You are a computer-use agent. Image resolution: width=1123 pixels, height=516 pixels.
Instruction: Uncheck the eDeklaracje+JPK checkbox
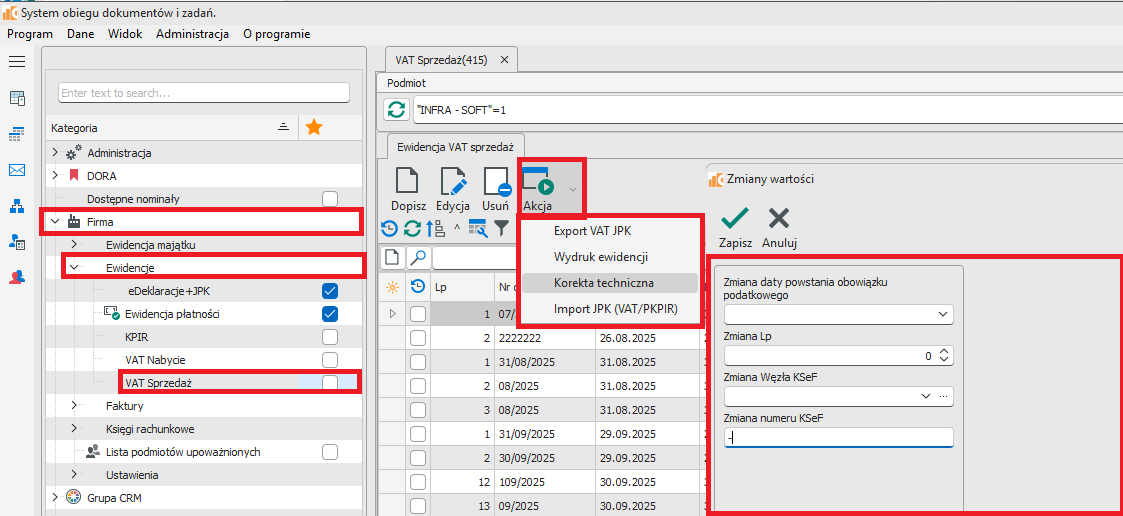330,291
